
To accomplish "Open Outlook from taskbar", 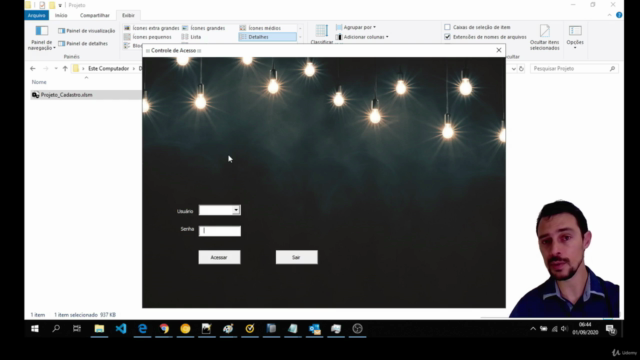I will [315, 329].
